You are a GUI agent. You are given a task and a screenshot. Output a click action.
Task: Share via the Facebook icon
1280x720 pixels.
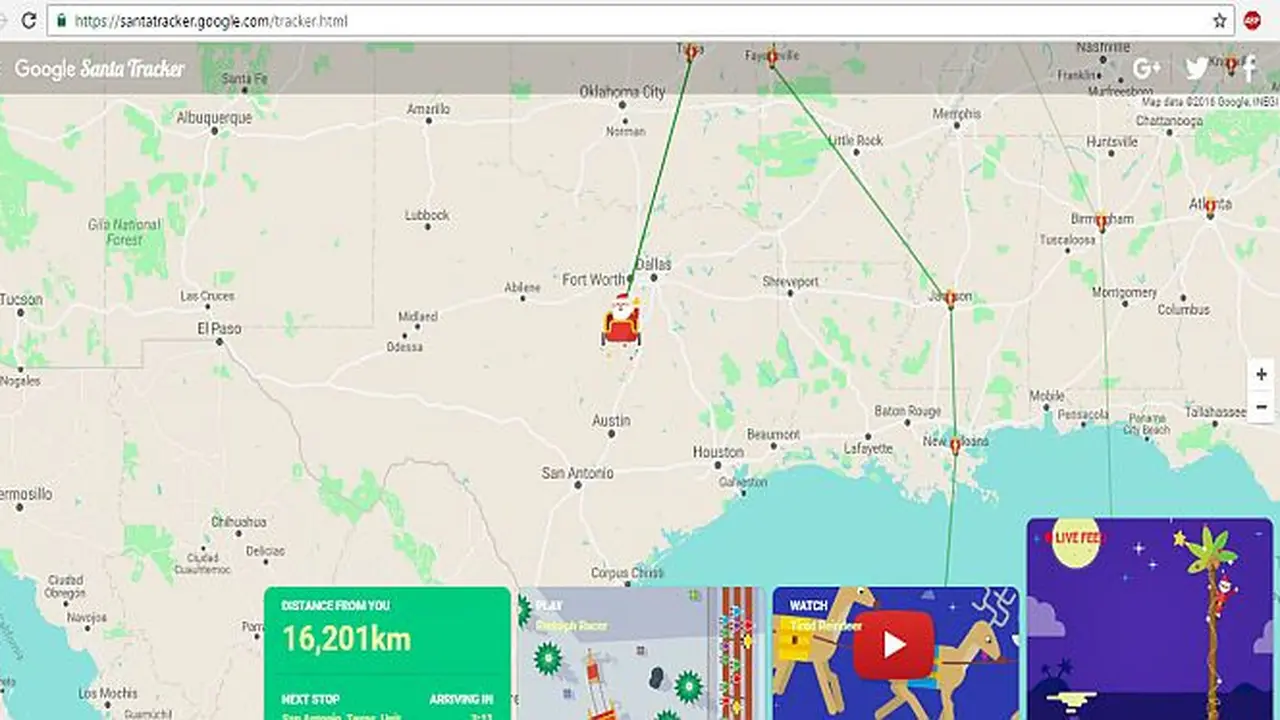[1249, 68]
